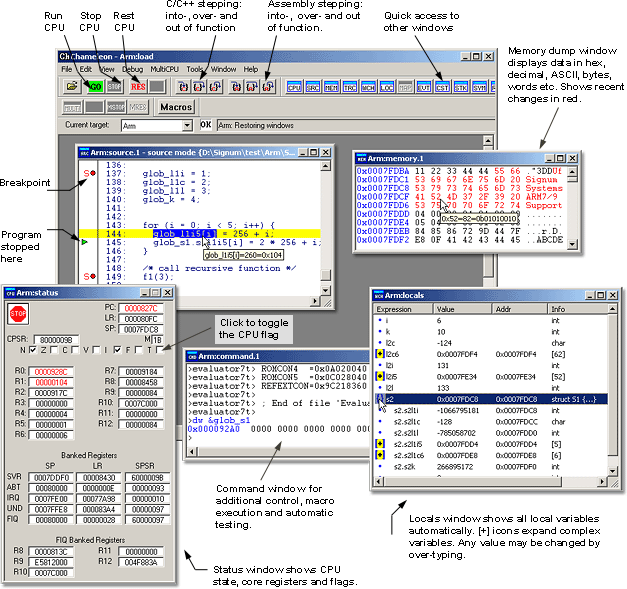
Task: Reset the CPU with the red RES button
Action: [x=138, y=86]
